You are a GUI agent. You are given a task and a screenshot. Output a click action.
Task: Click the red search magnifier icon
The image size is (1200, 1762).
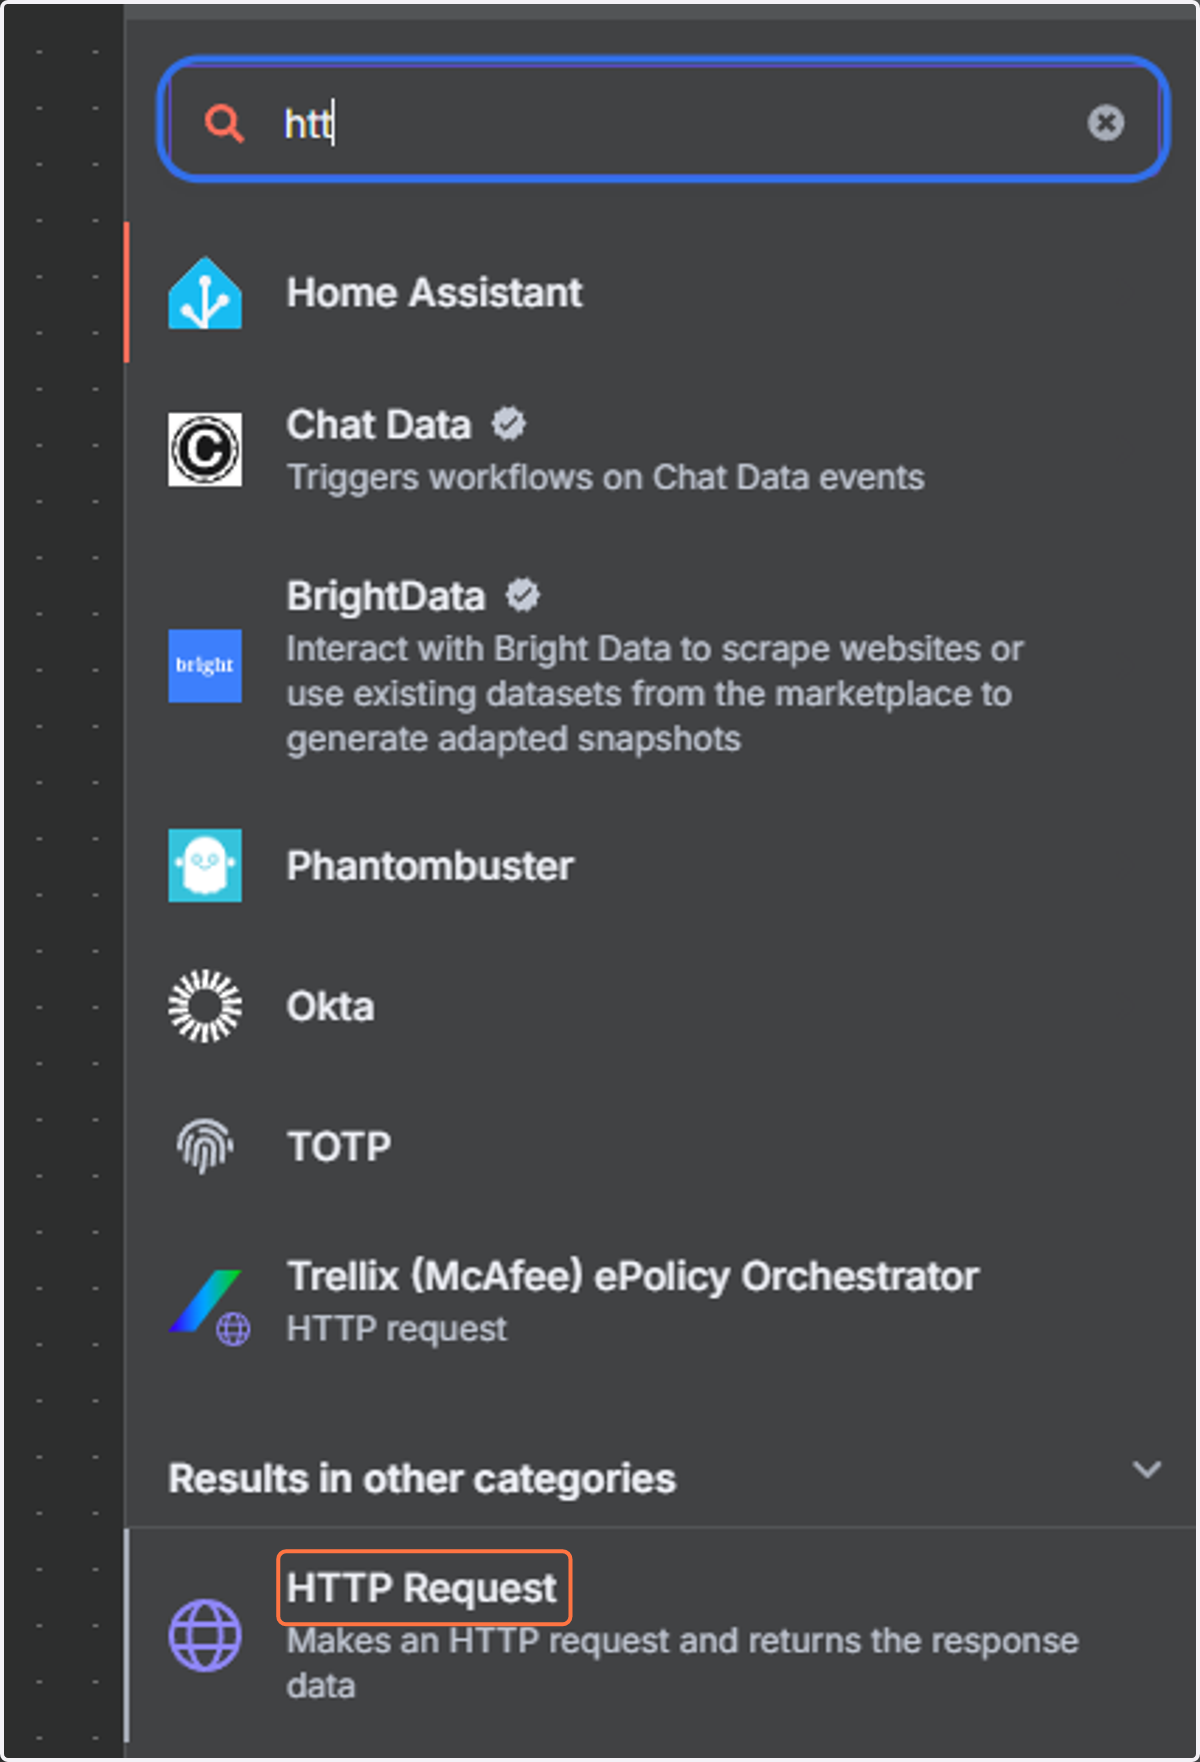[x=224, y=123]
